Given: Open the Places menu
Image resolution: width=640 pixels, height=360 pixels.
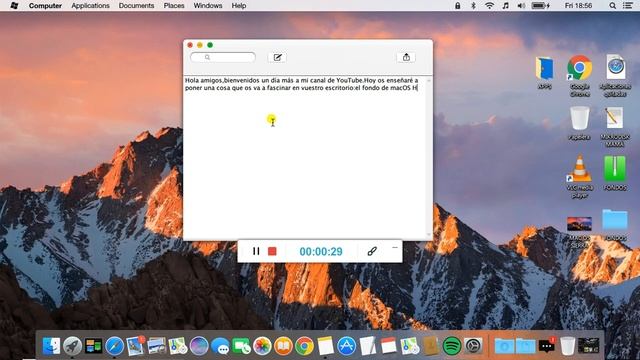Looking at the screenshot, I should (x=174, y=6).
